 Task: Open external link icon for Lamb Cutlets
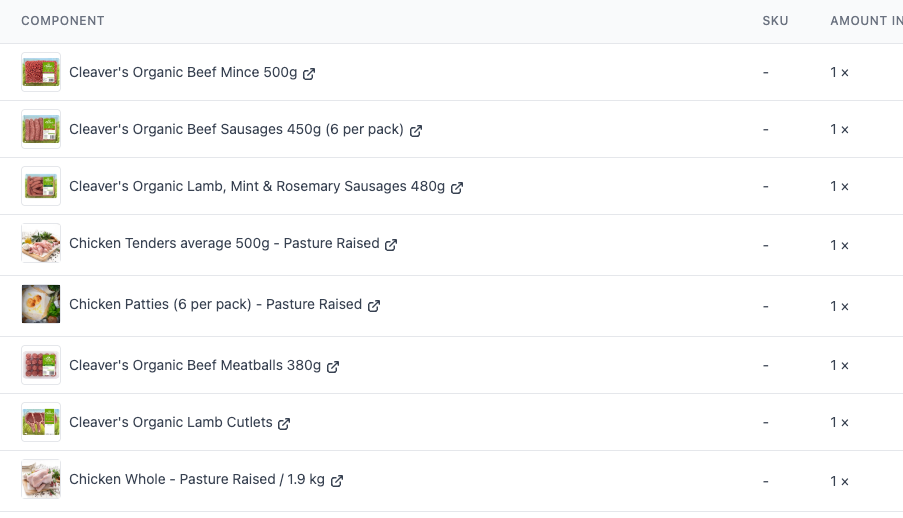284,424
